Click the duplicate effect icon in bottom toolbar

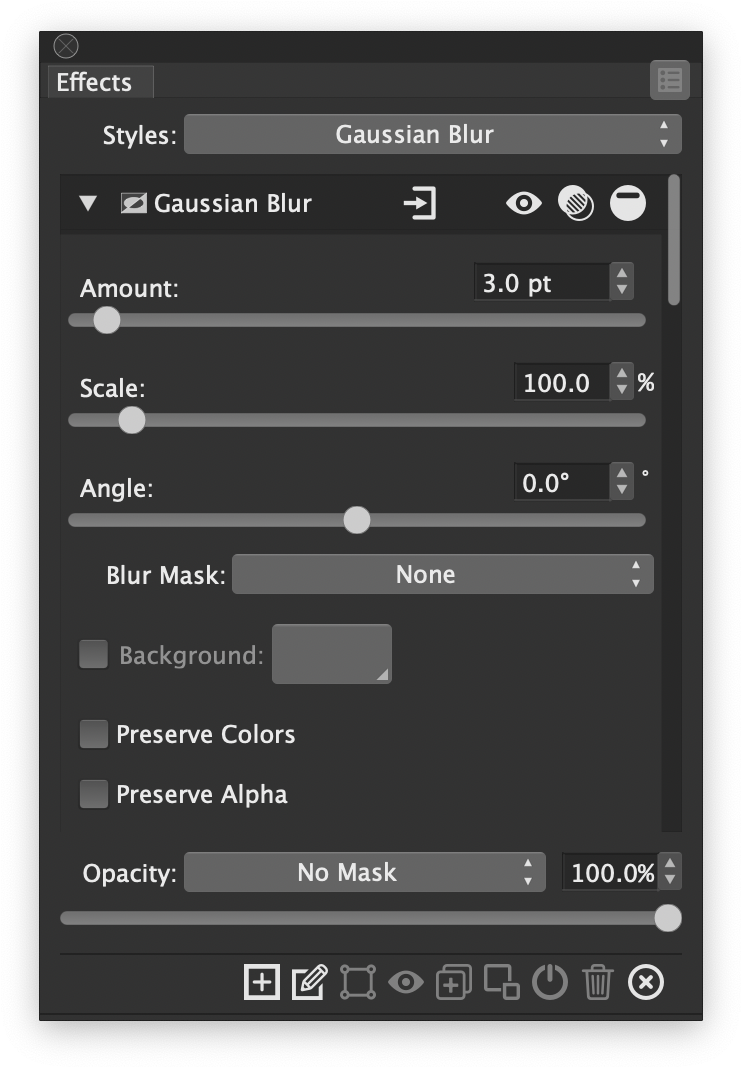pos(453,982)
